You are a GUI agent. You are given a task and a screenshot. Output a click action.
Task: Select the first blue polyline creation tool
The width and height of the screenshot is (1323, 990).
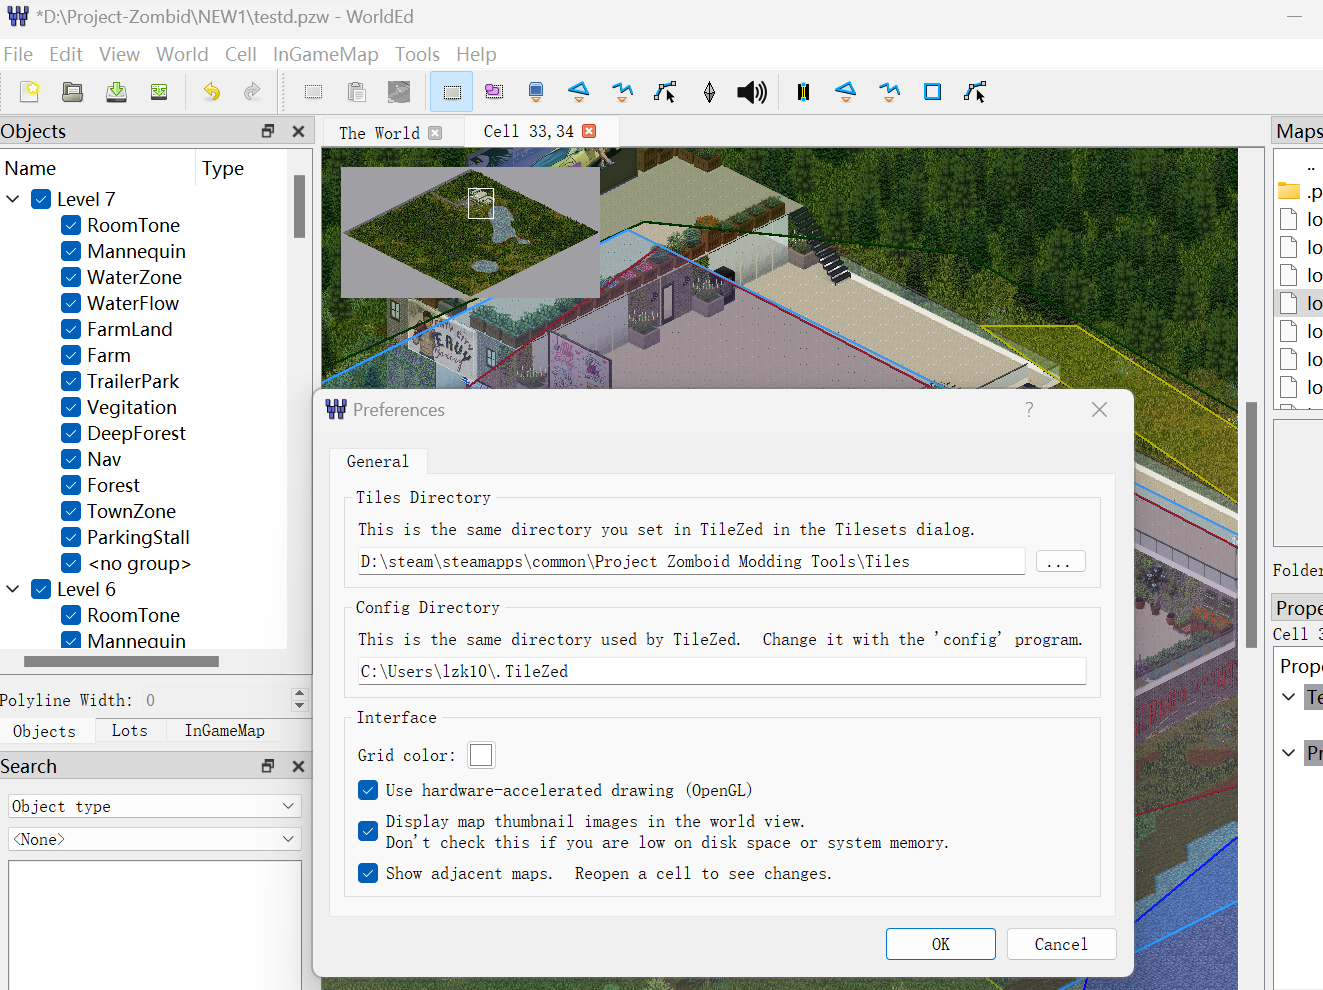[x=622, y=92]
